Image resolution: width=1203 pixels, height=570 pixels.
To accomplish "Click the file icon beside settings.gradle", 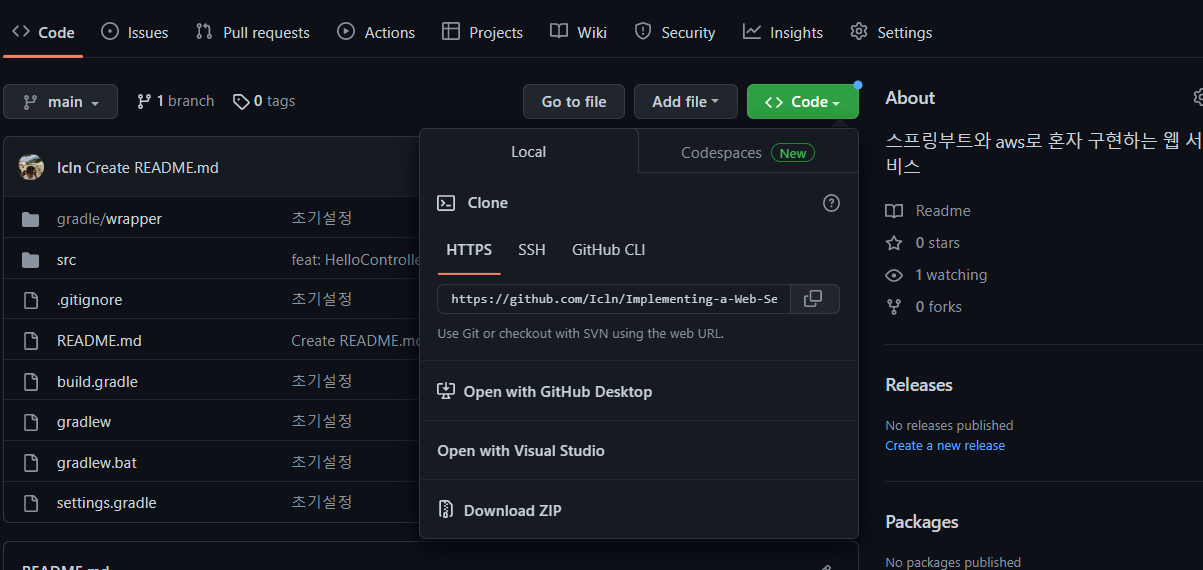I will pos(31,503).
